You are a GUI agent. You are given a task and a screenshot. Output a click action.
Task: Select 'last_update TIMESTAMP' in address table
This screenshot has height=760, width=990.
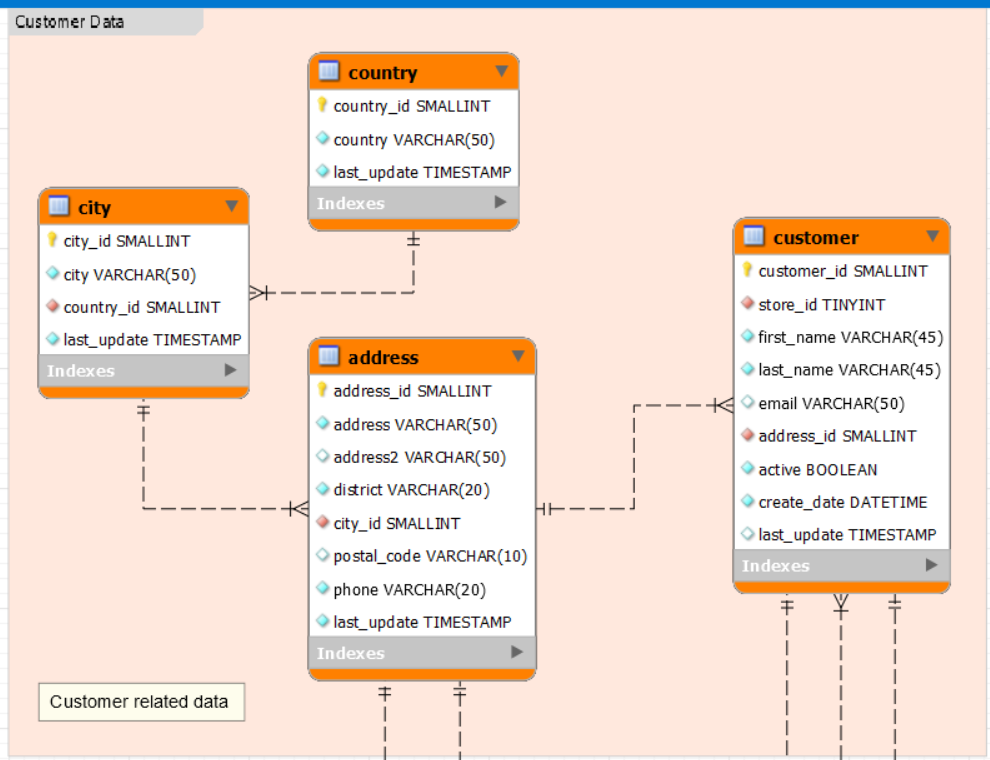click(x=422, y=622)
